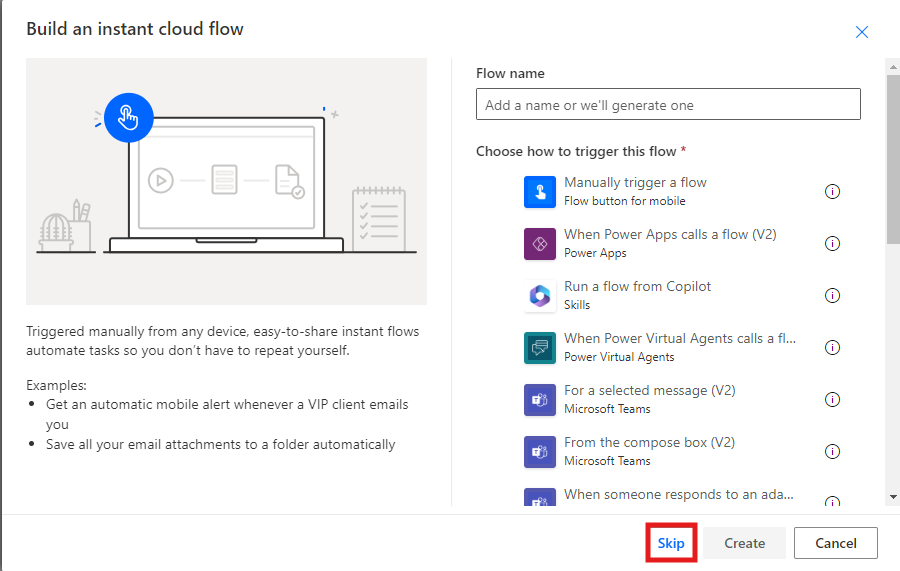Click the "Skills" subtitle text
900x571 pixels.
[577, 305]
